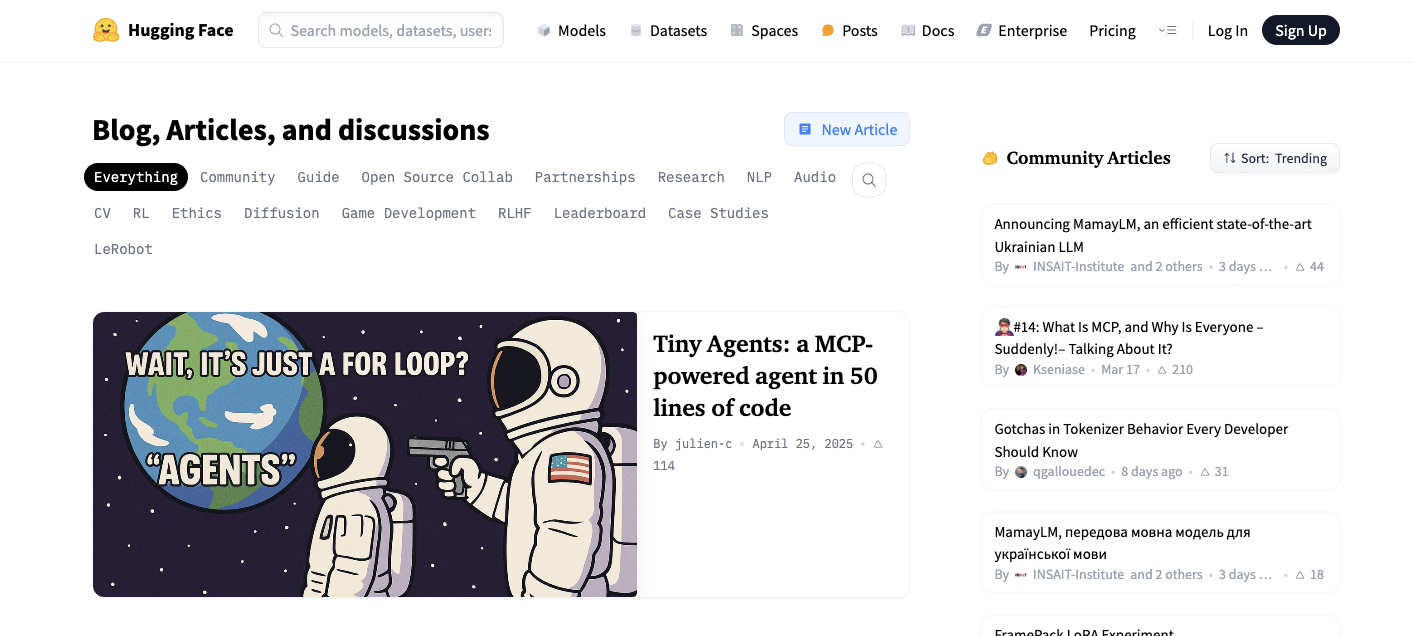Select the Guide filter tag
1414x636 pixels.
coord(318,177)
